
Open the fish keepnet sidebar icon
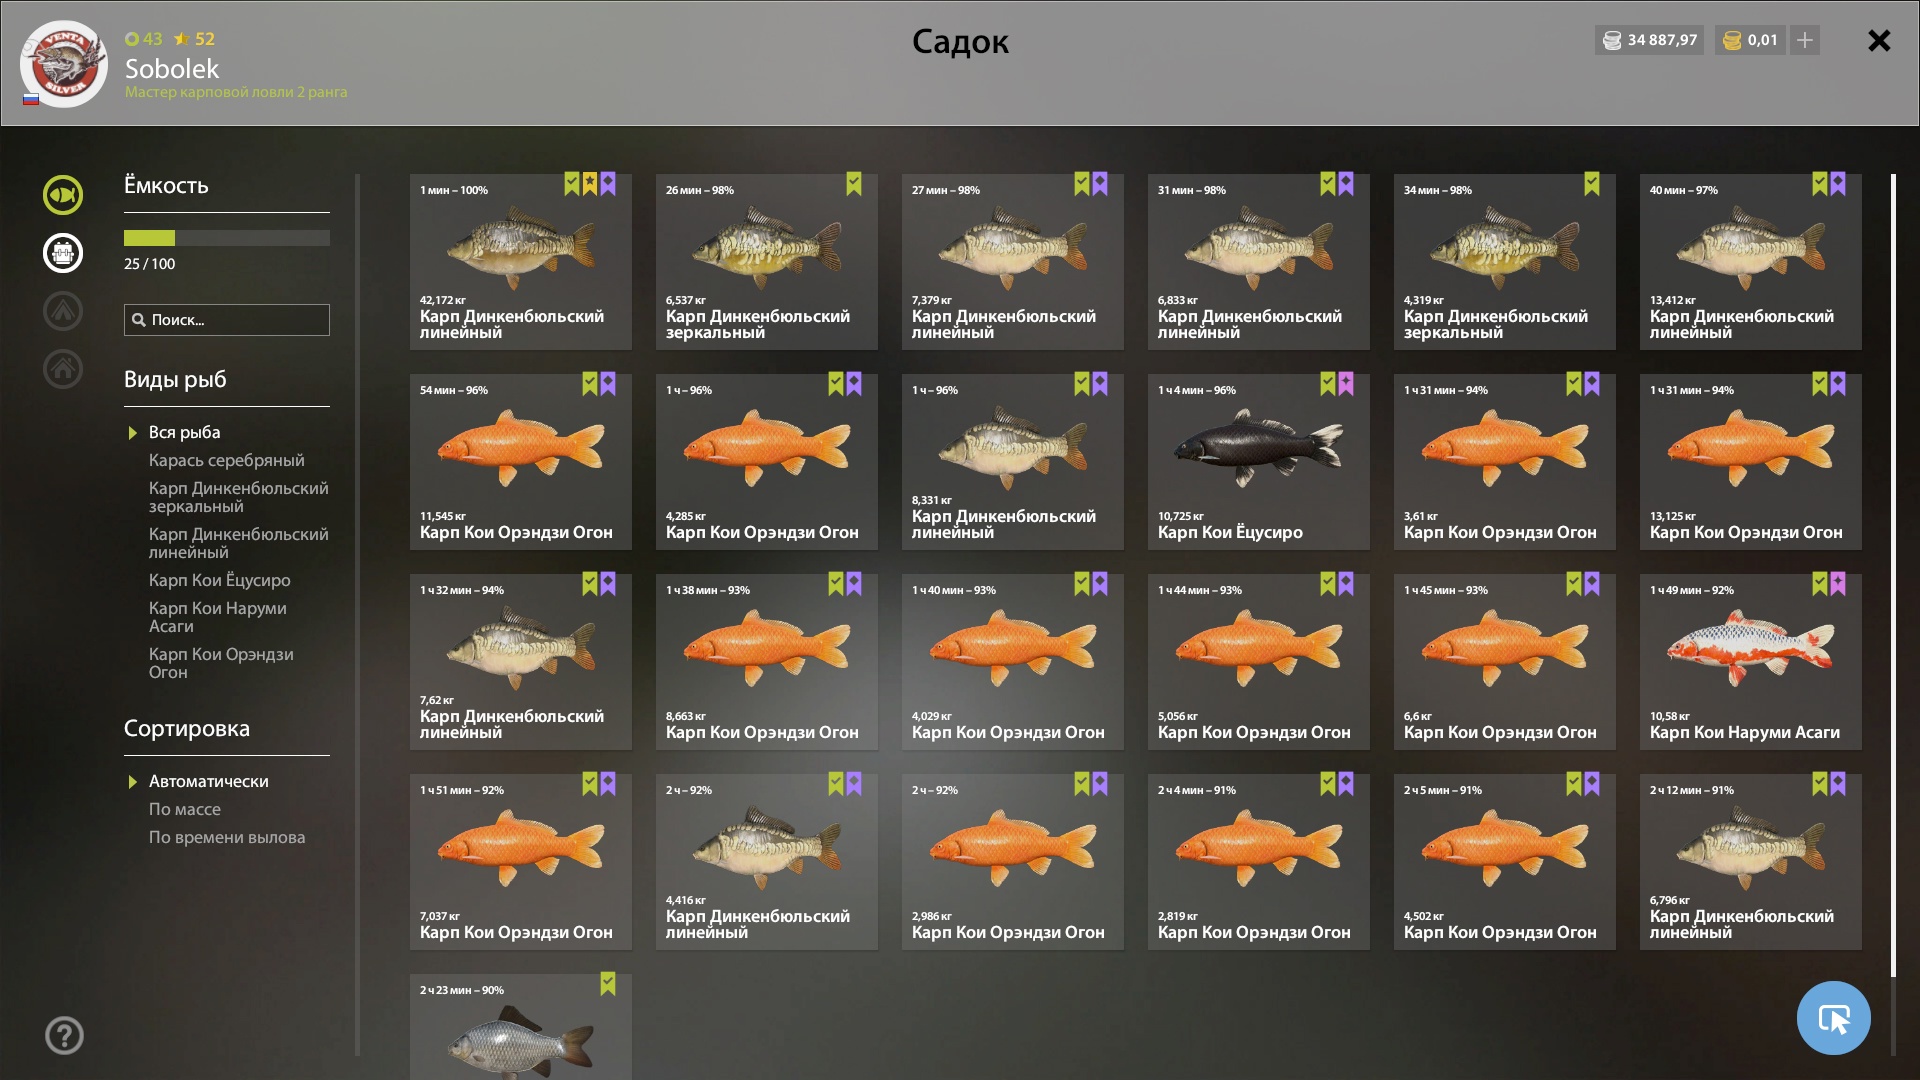[x=63, y=195]
